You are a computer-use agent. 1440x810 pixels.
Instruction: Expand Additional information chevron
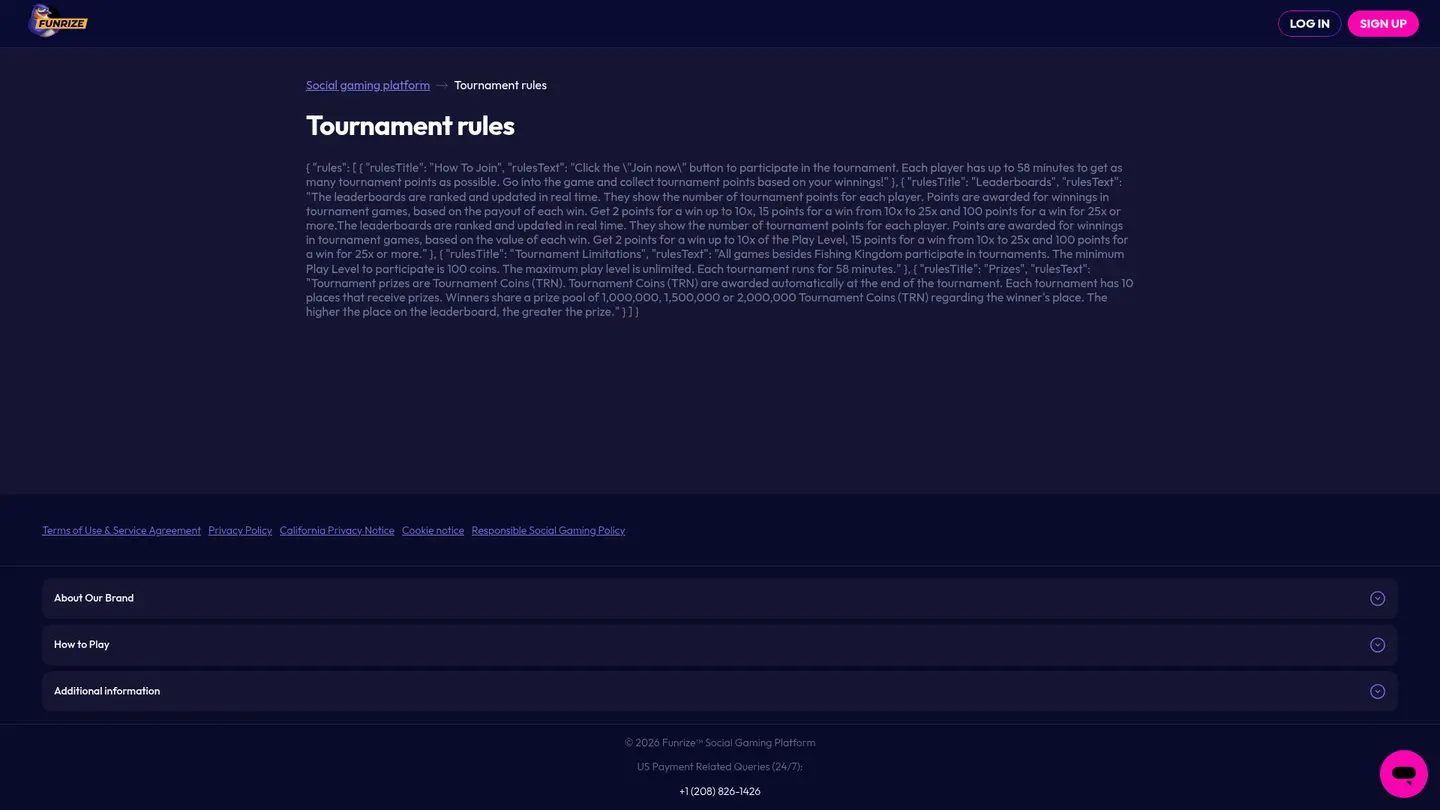point(1377,691)
